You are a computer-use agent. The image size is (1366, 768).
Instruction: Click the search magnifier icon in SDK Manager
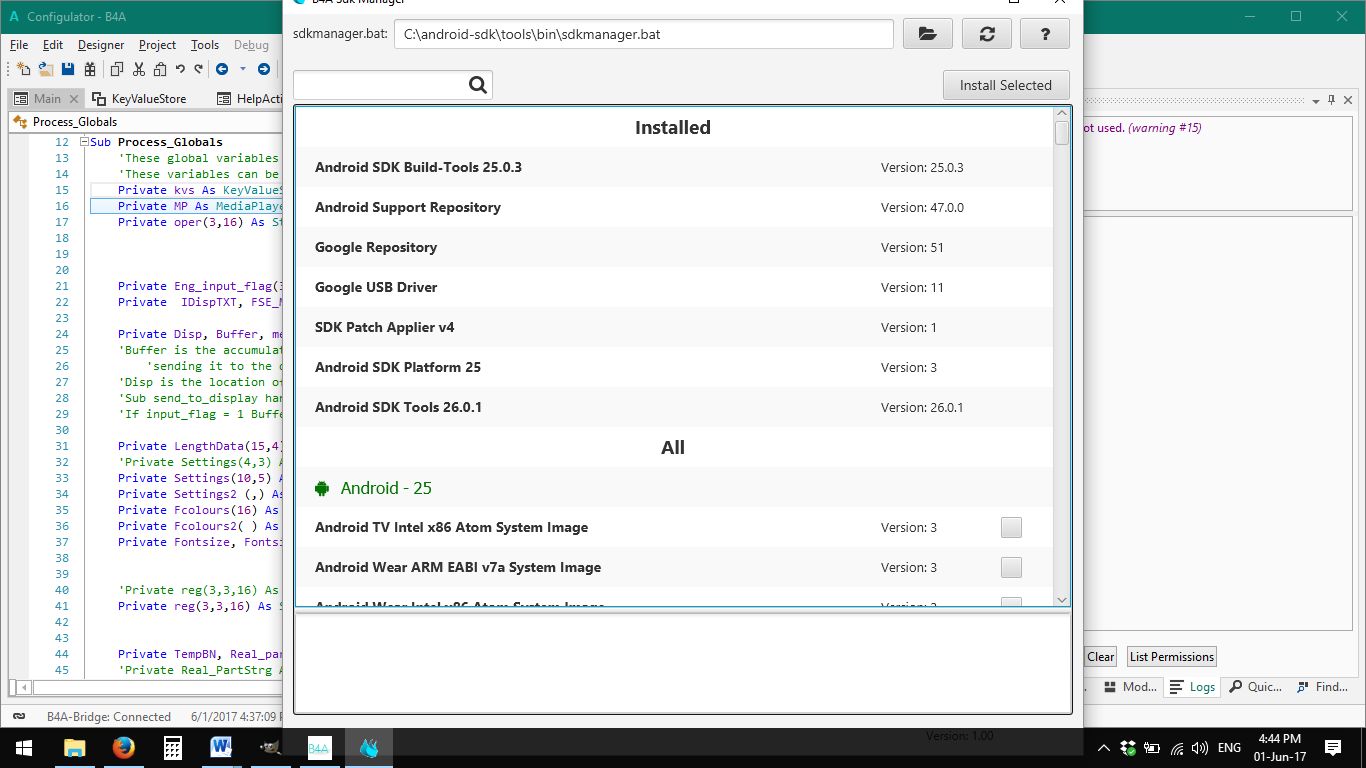[x=478, y=85]
